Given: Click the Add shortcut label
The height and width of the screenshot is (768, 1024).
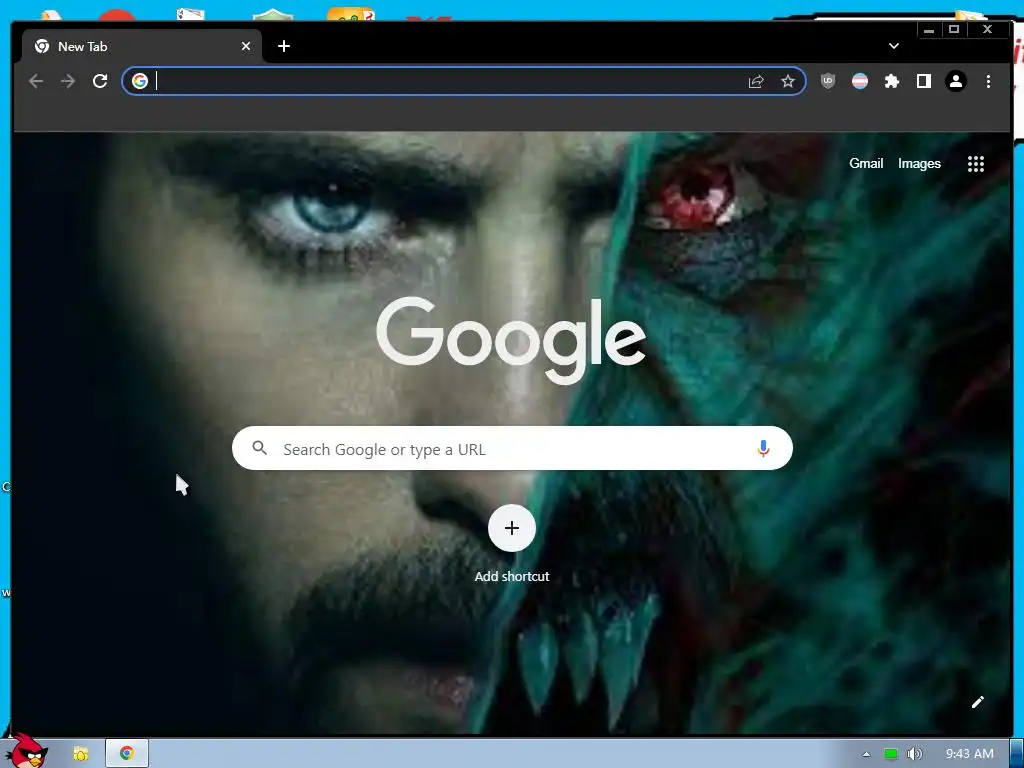Looking at the screenshot, I should point(512,576).
